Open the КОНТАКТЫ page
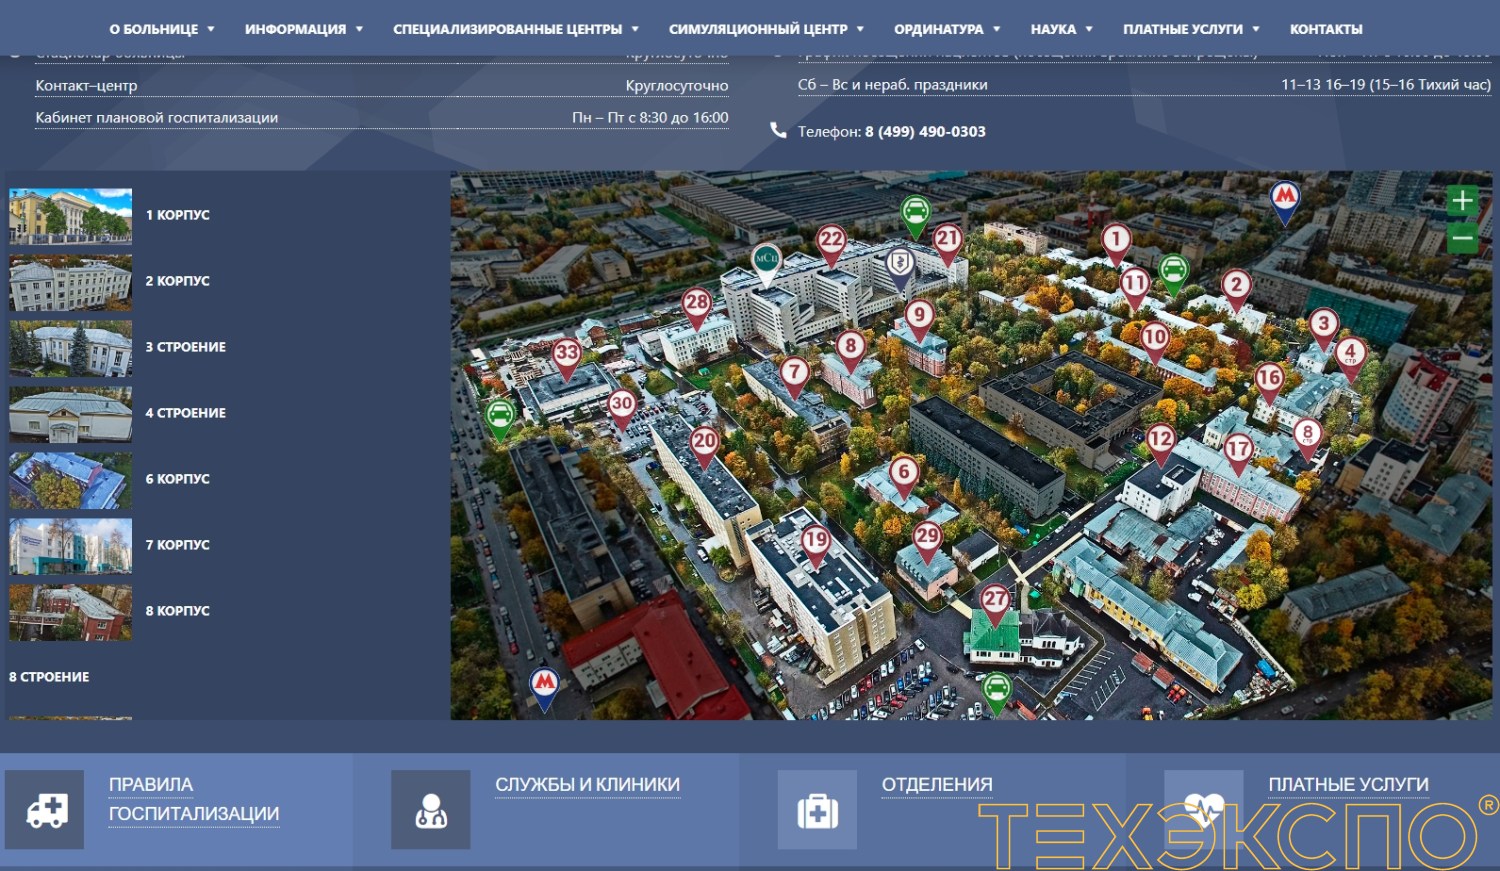 pos(1326,29)
